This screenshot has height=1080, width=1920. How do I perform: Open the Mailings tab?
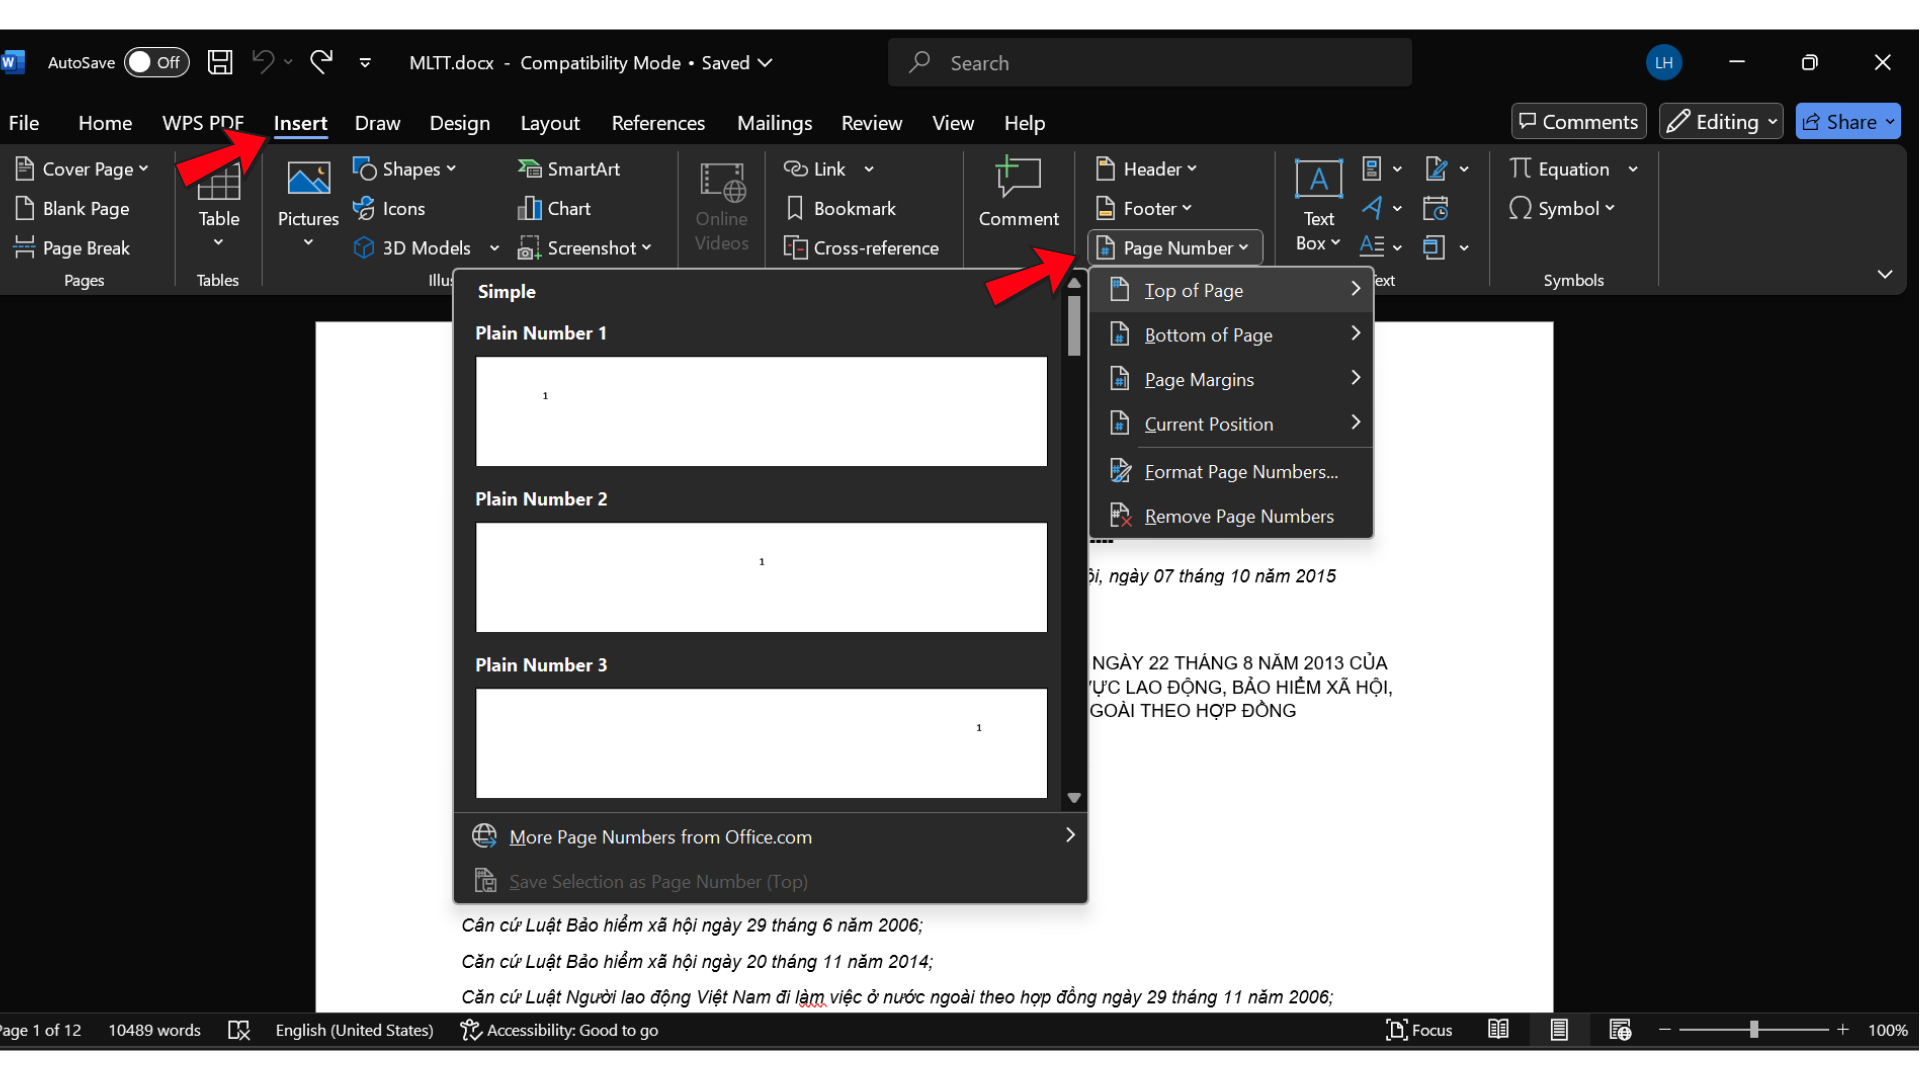[x=775, y=122]
